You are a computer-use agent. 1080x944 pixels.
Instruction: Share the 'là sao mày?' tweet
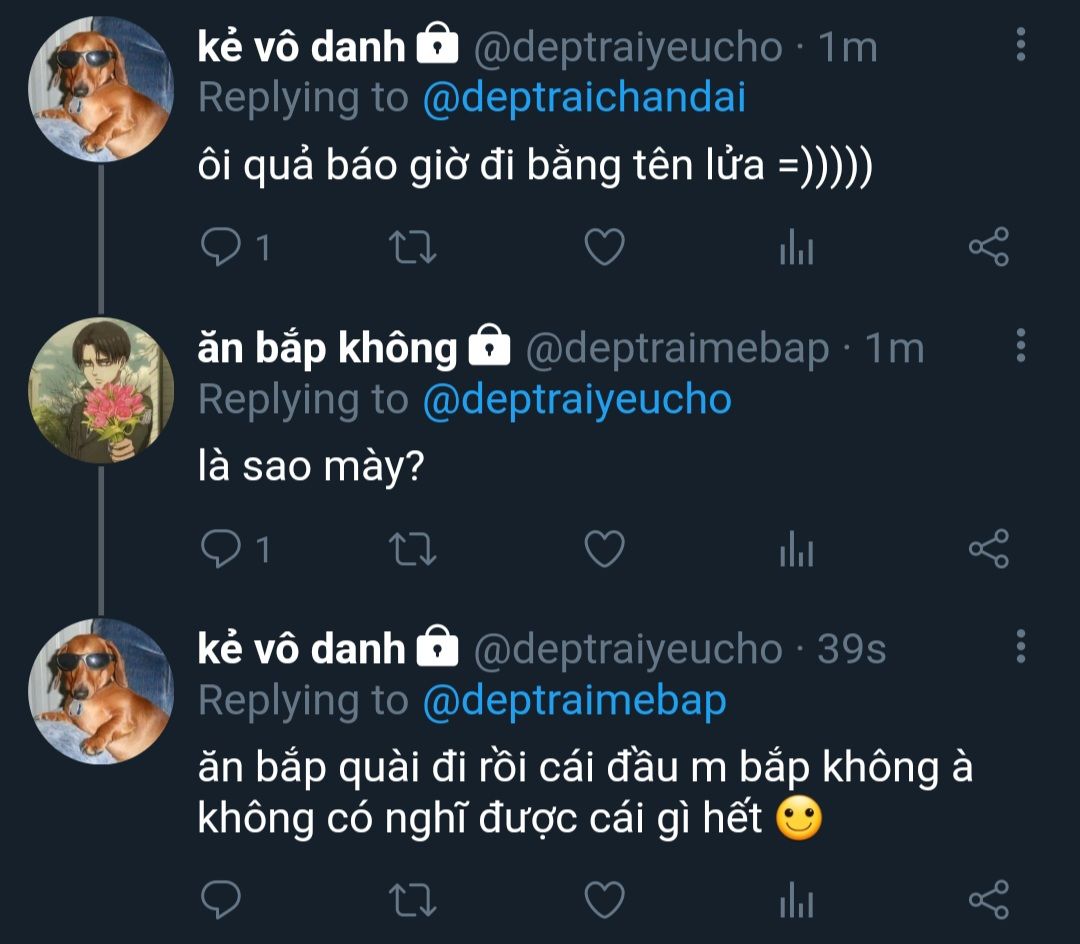click(x=989, y=549)
